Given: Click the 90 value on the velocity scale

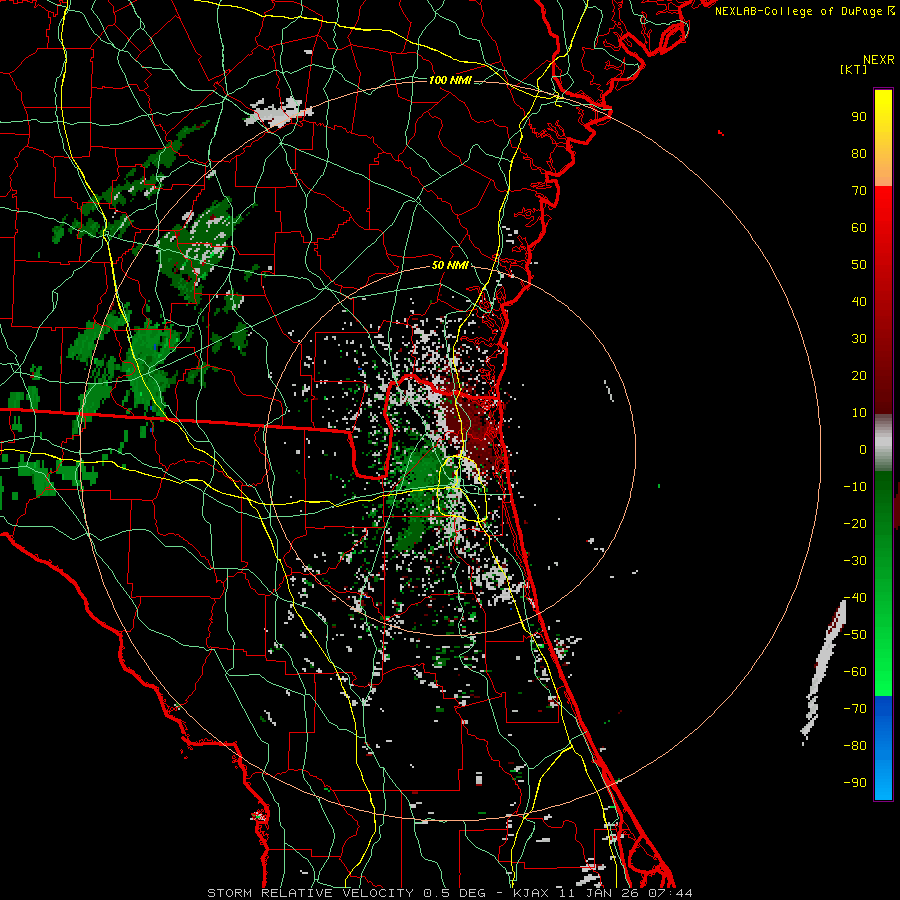Looking at the screenshot, I should pyautogui.click(x=859, y=117).
